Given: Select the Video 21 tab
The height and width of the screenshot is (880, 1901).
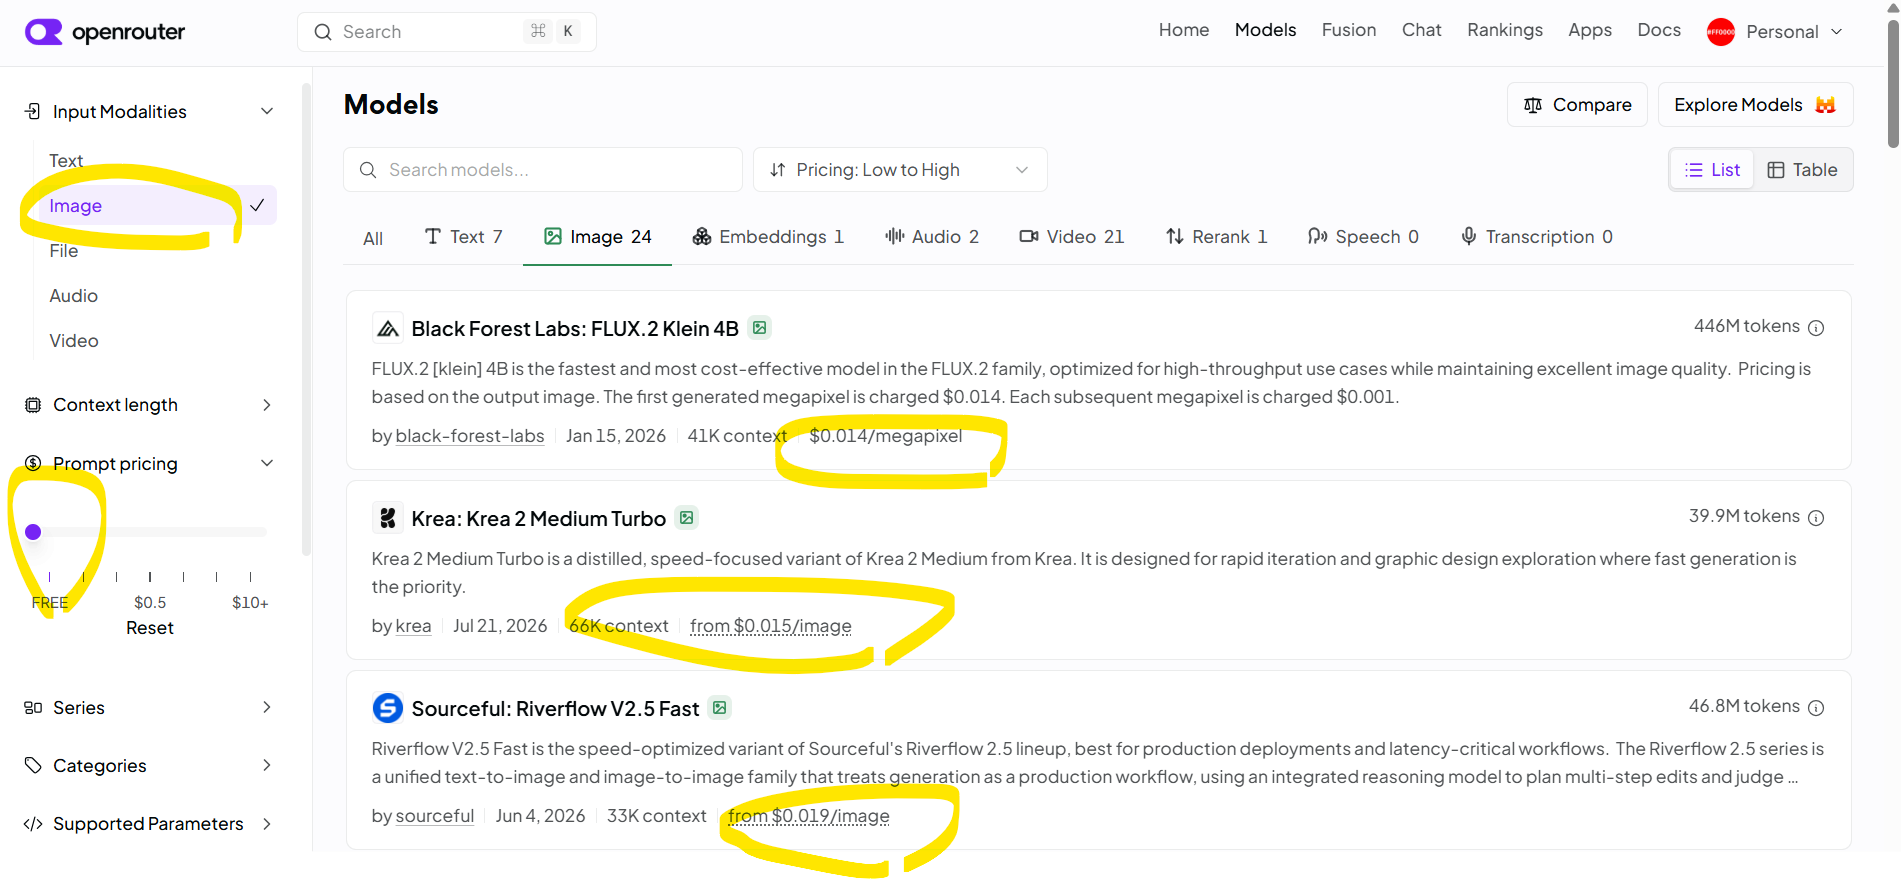Looking at the screenshot, I should pyautogui.click(x=1072, y=237).
